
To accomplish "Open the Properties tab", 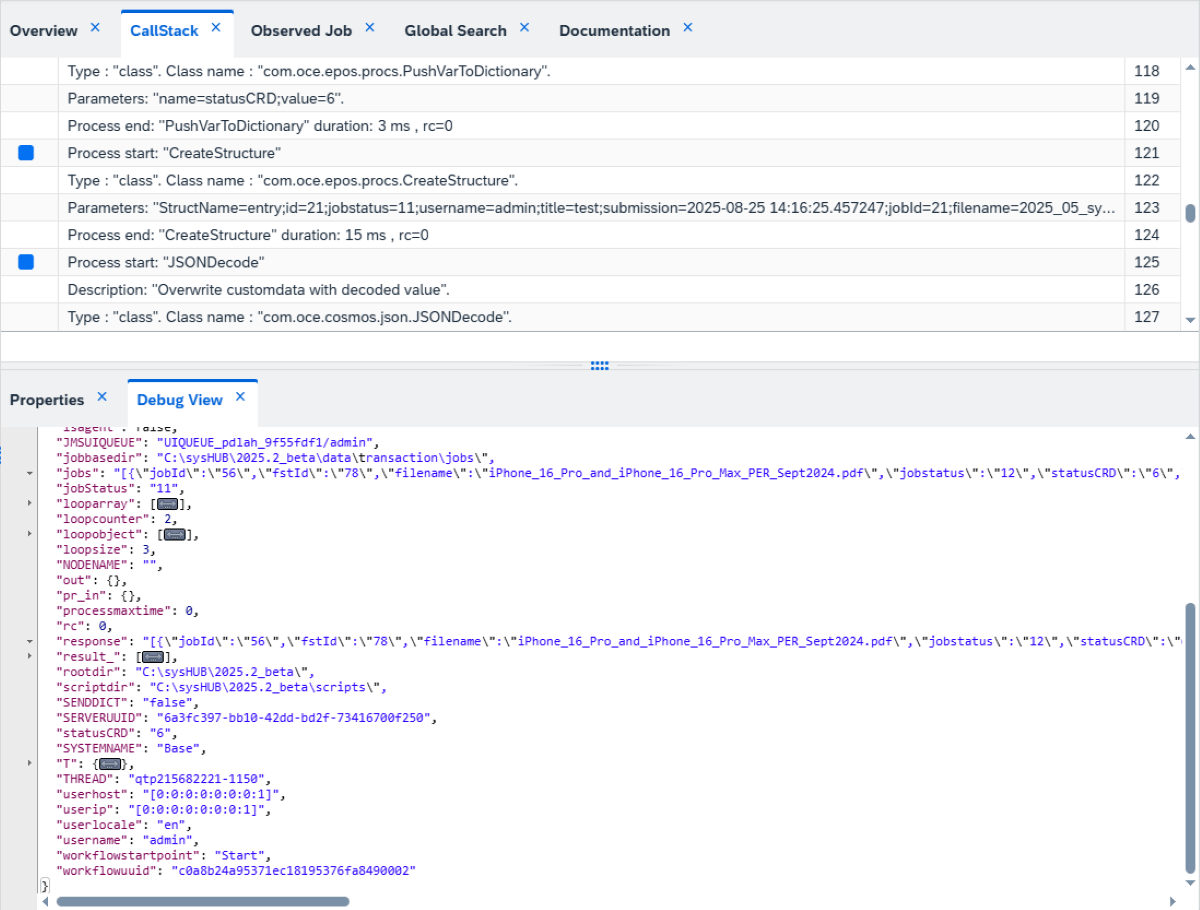I will click(x=47, y=400).
